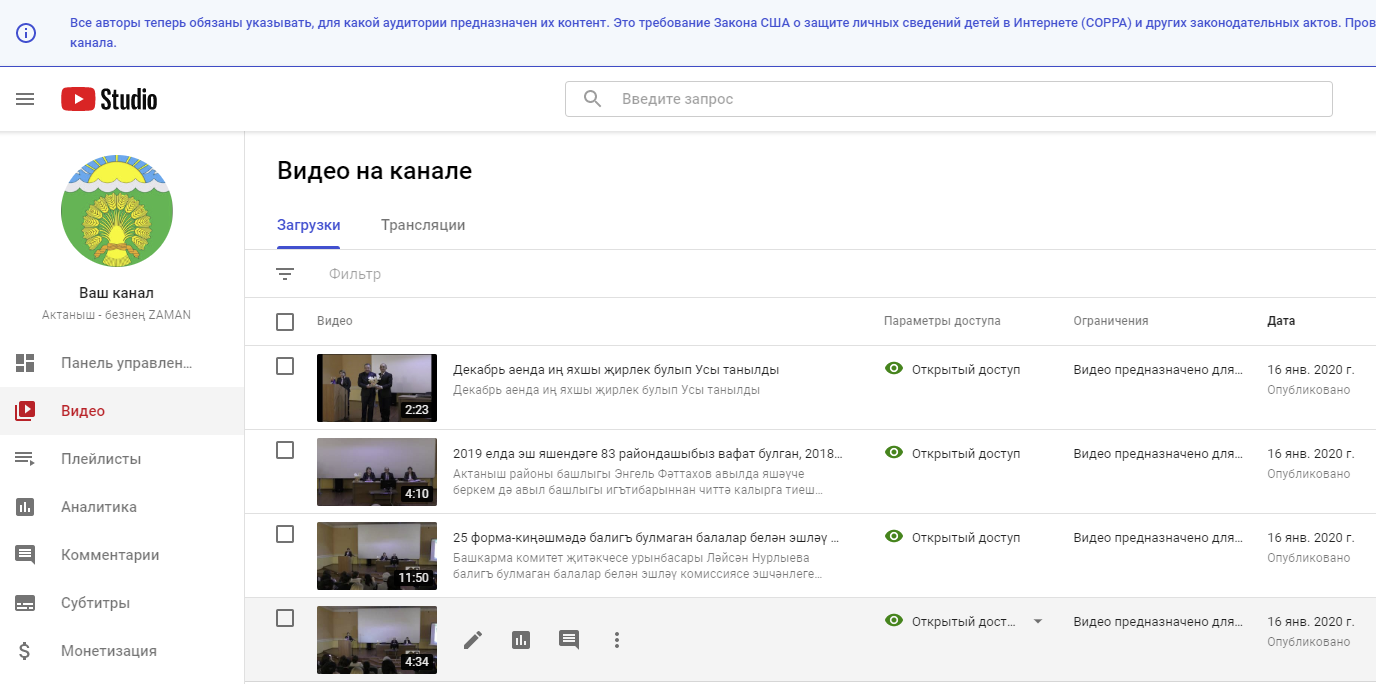The image size is (1376, 684).
Task: Sort by the Дата column header
Action: click(x=1281, y=321)
